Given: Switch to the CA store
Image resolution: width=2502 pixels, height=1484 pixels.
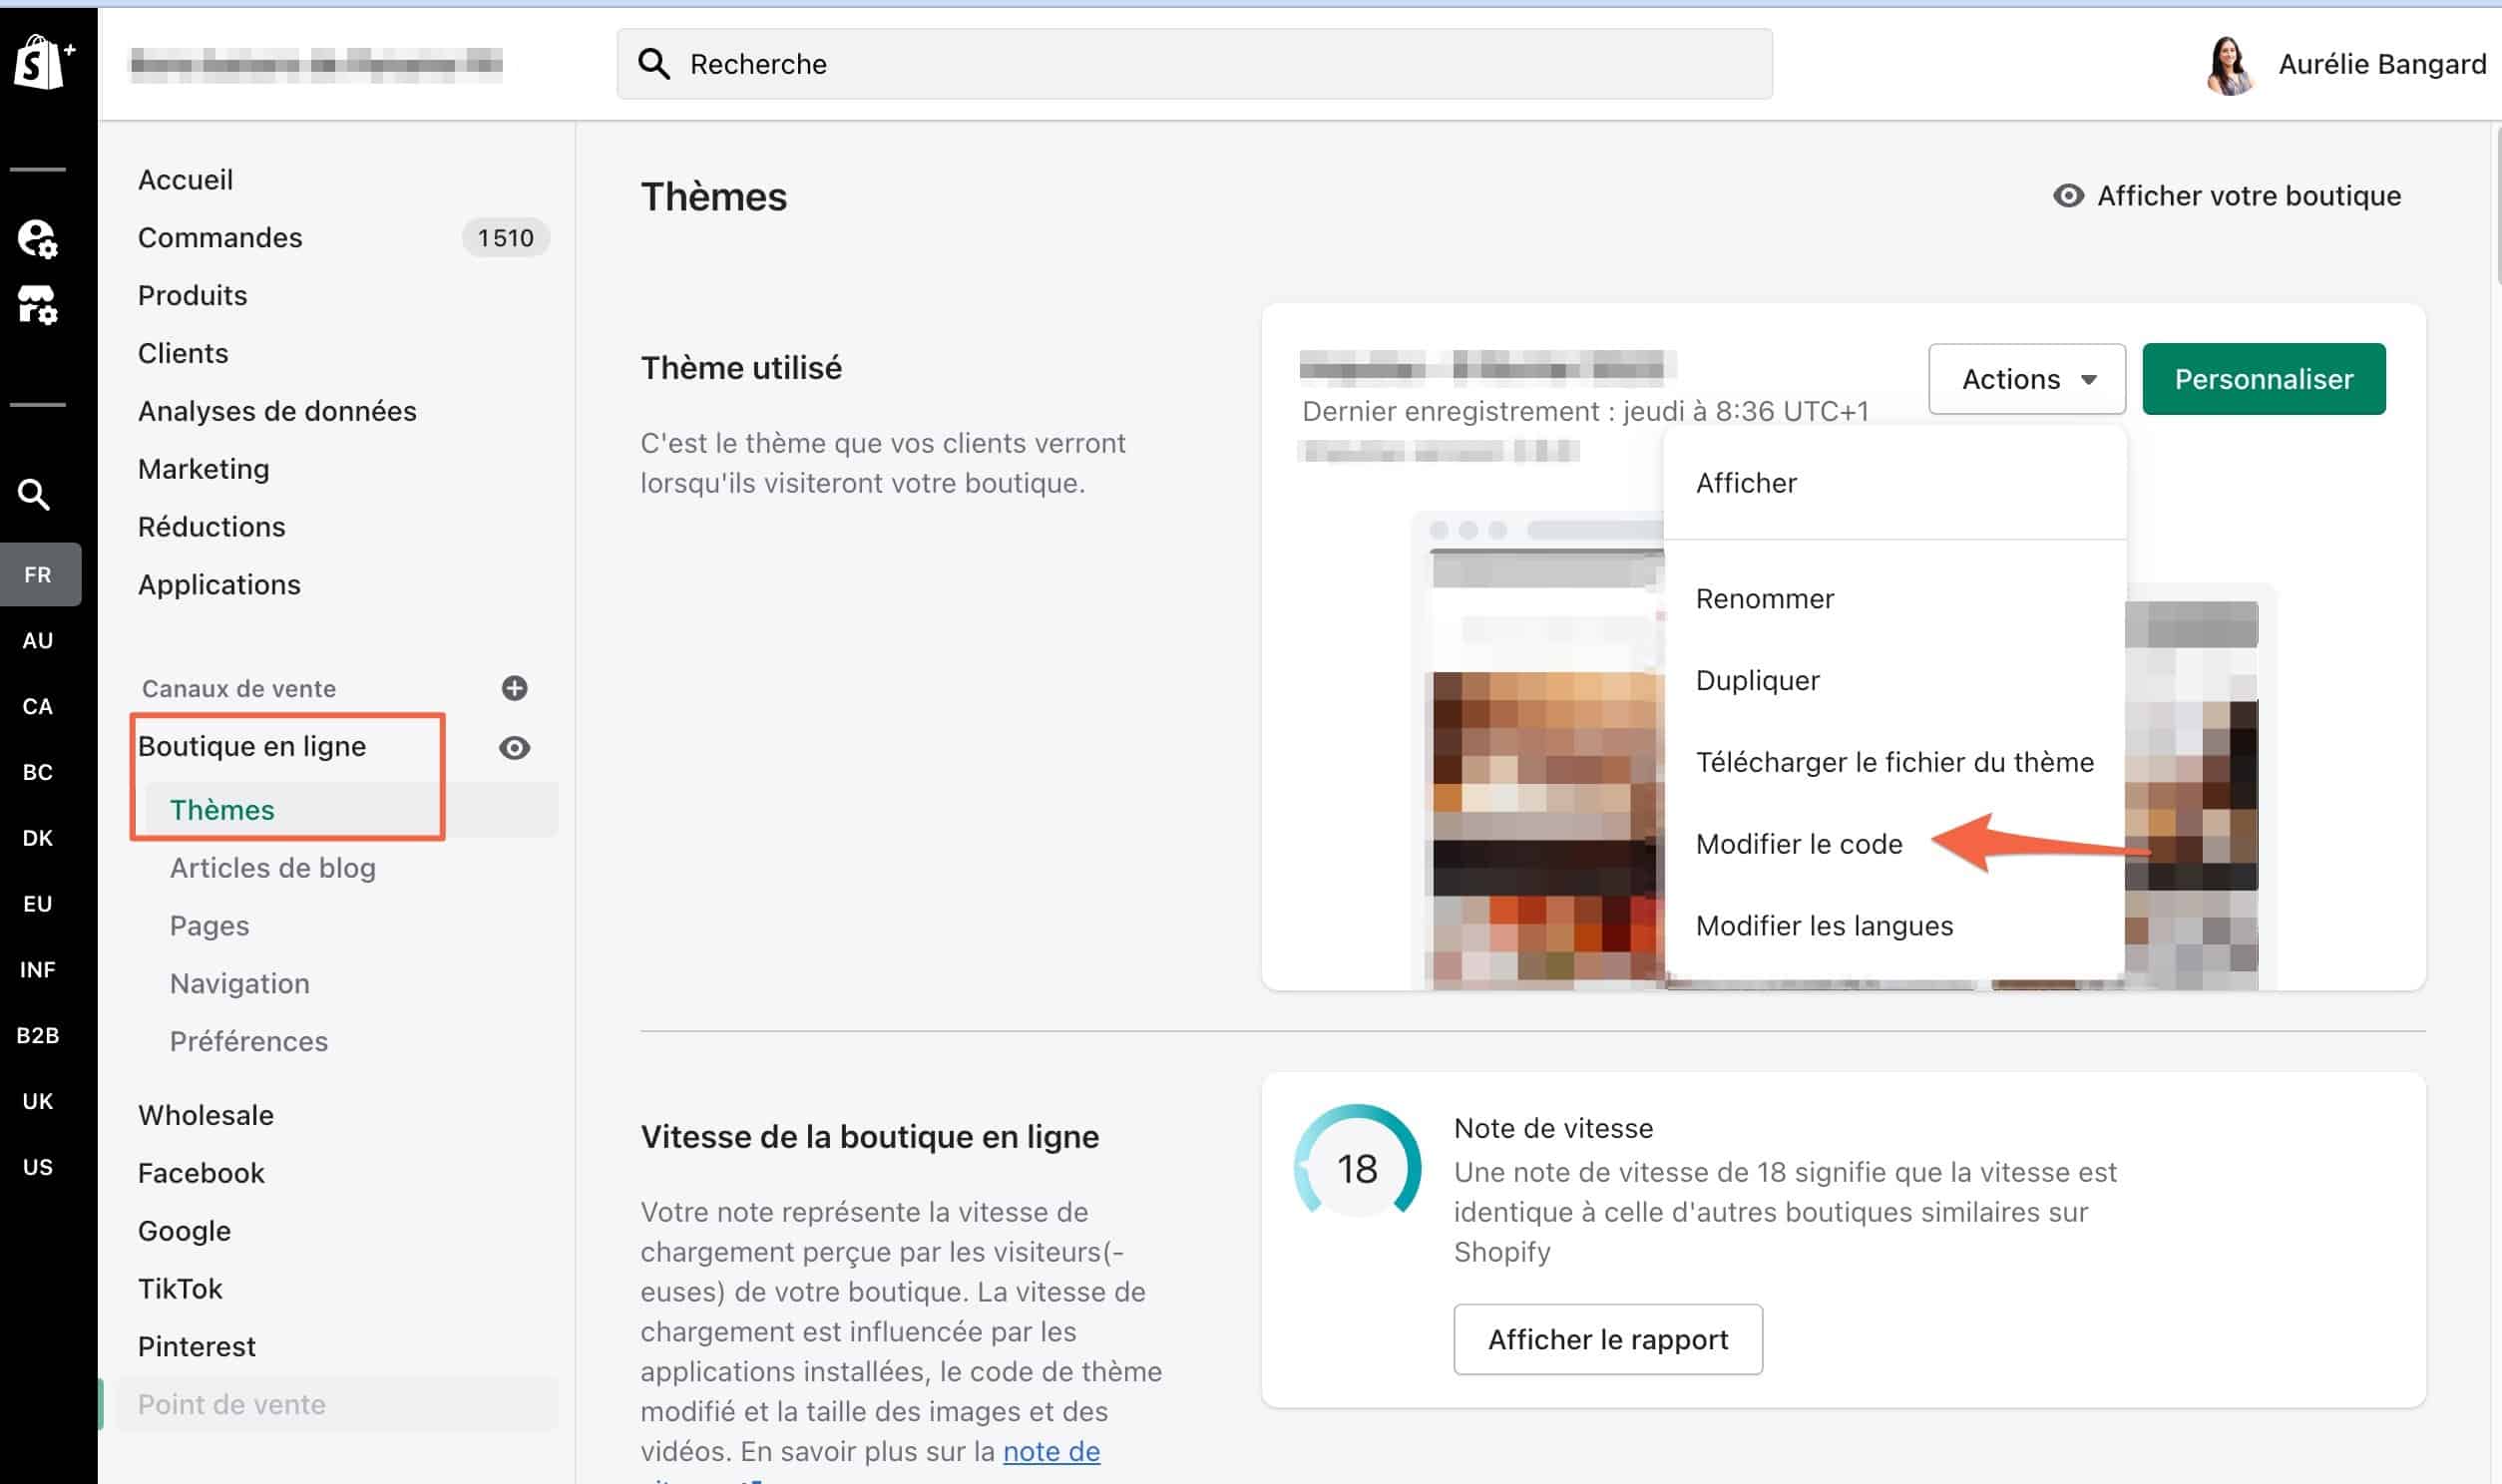Looking at the screenshot, I should pos(38,706).
